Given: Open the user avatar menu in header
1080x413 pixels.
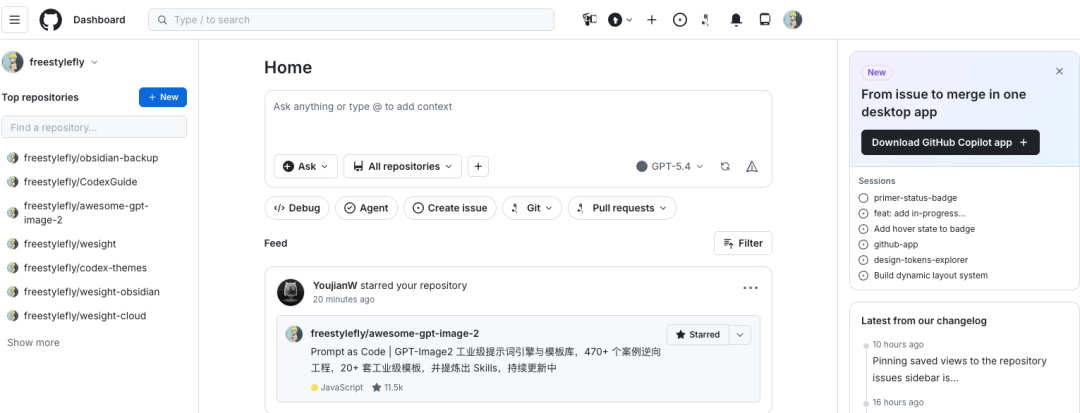Looking at the screenshot, I should 793,20.
